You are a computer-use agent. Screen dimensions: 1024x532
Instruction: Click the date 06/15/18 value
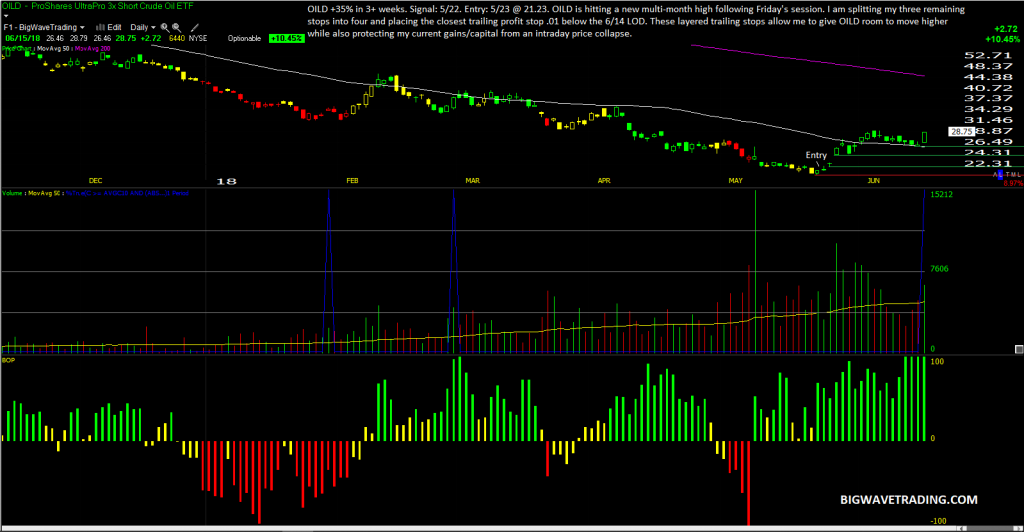(23, 39)
